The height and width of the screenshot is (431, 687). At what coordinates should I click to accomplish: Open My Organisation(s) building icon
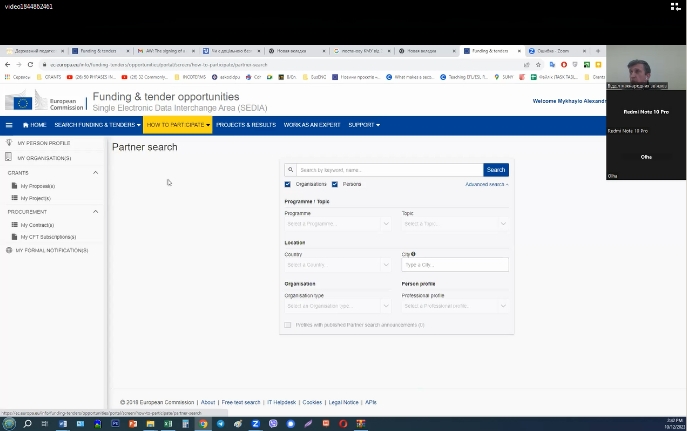pos(8,157)
